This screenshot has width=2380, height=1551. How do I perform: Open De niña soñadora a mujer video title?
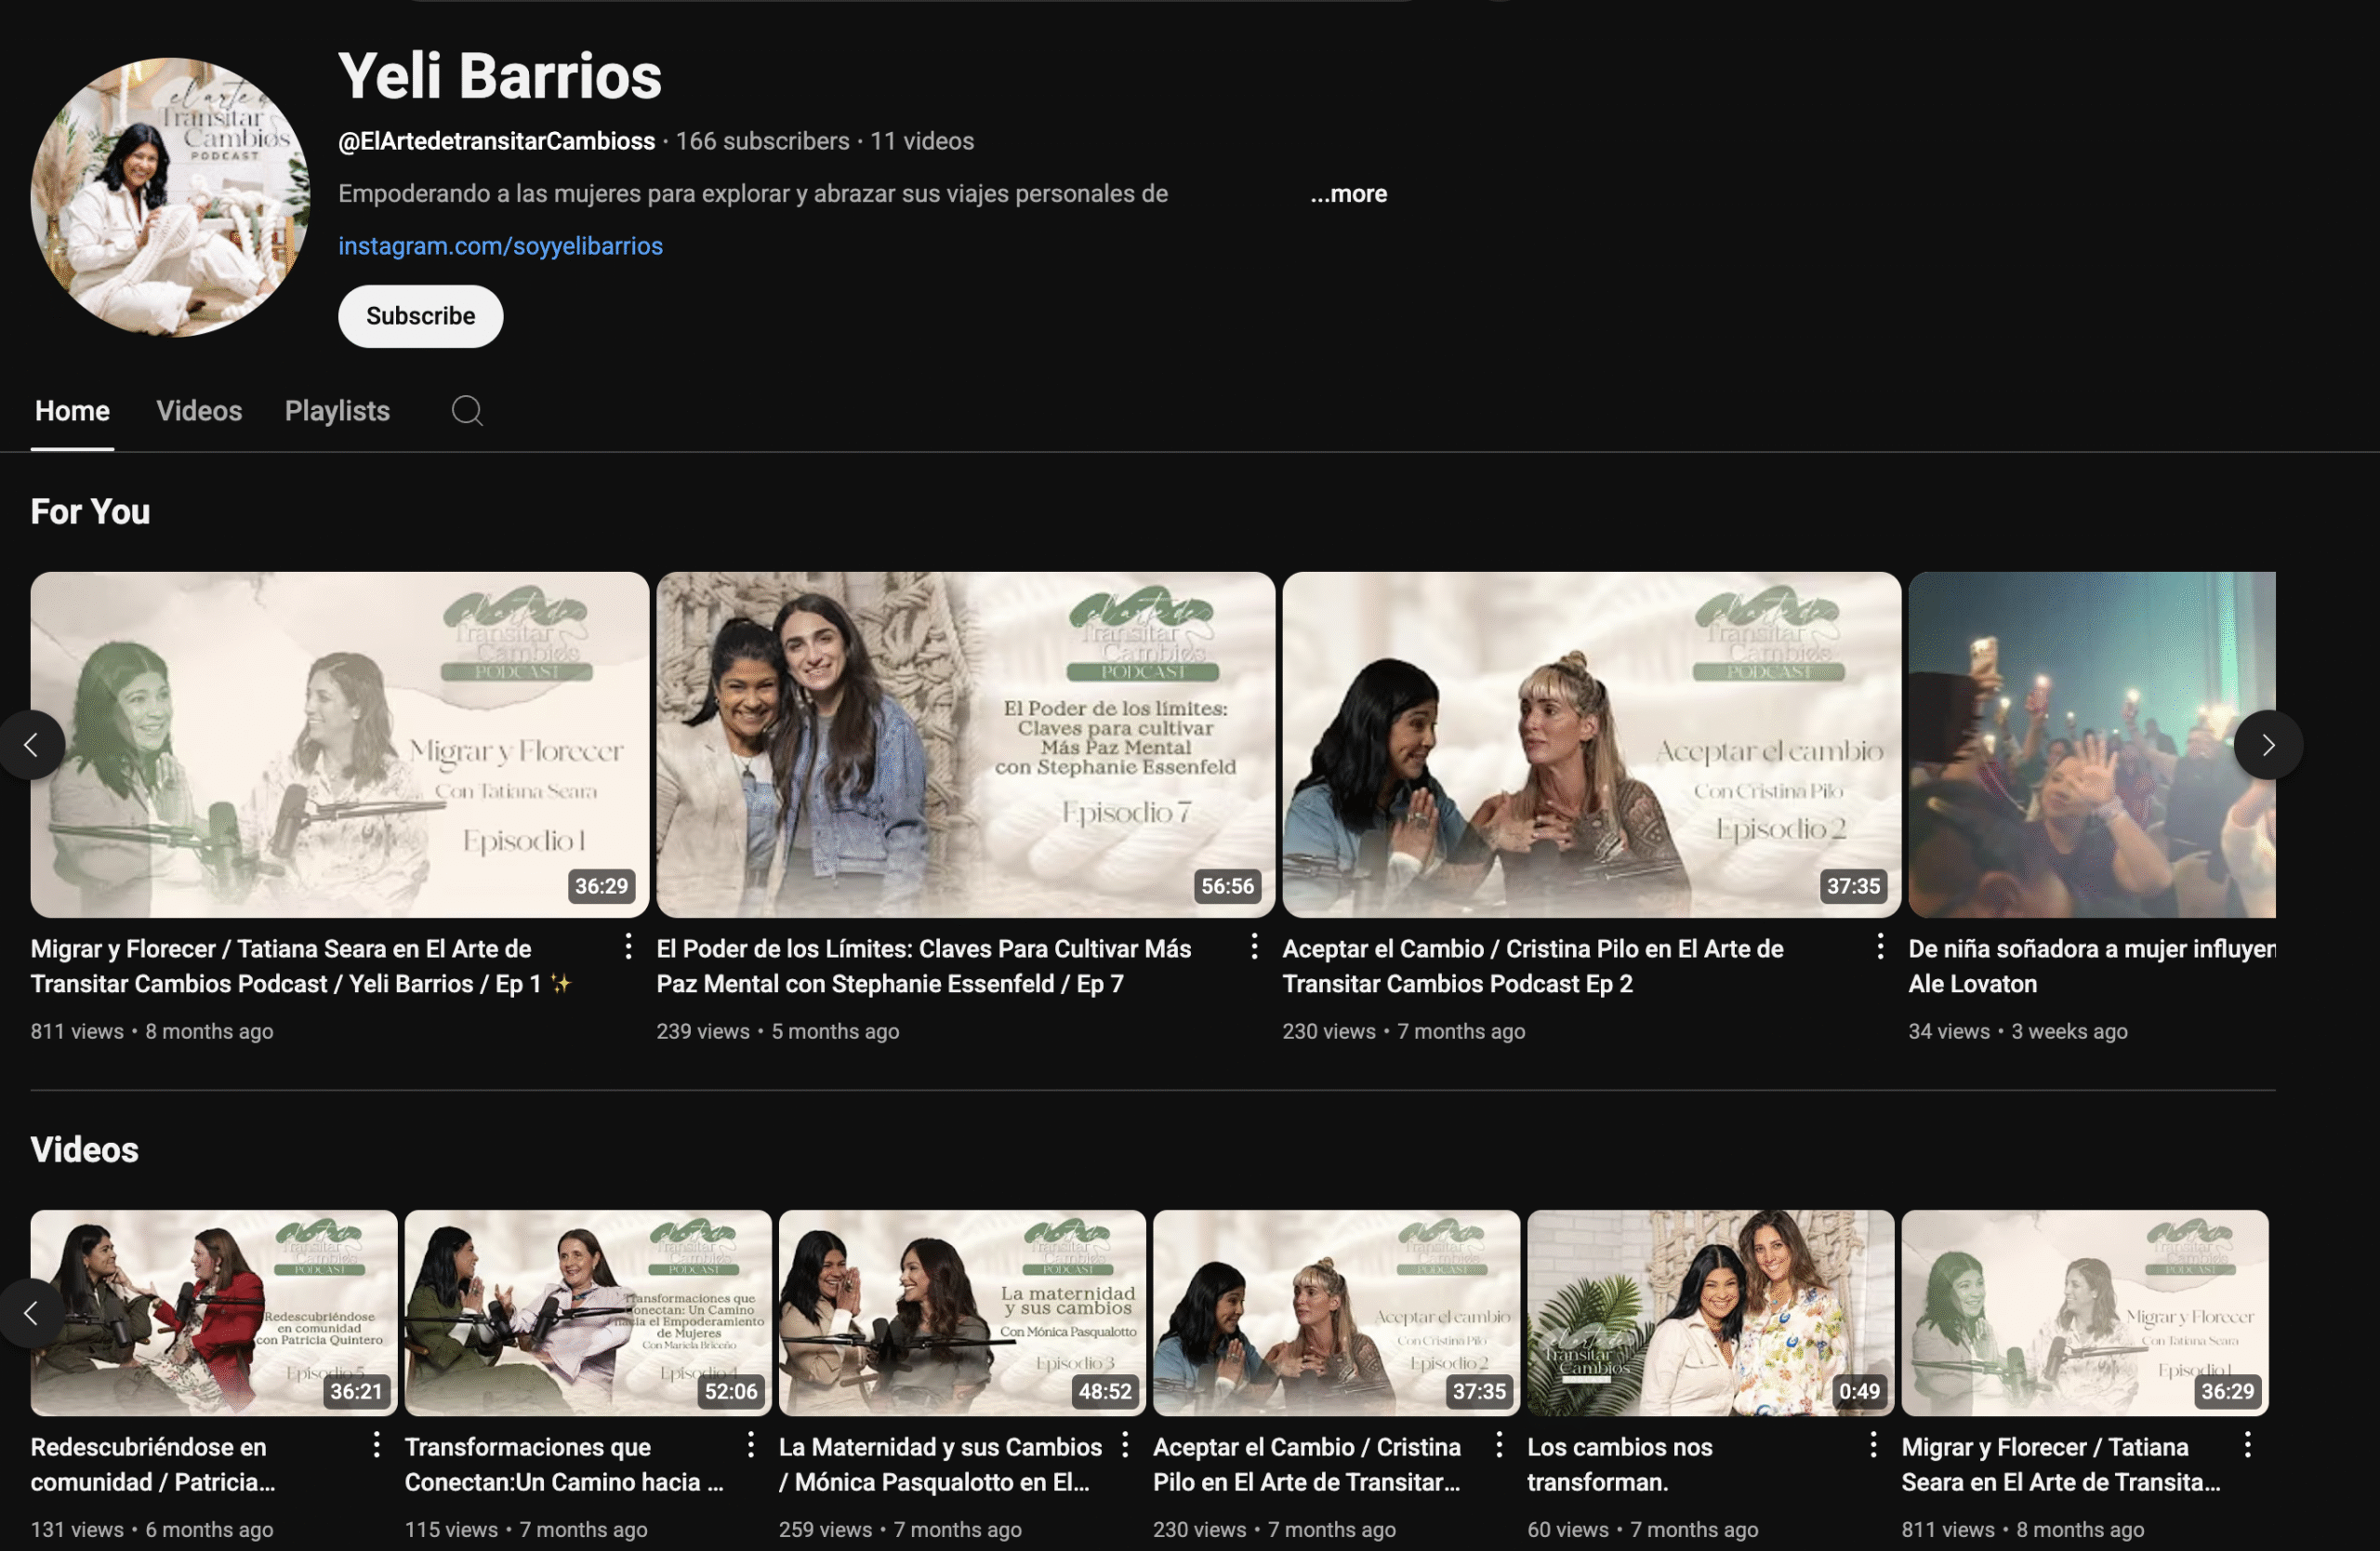[2090, 949]
